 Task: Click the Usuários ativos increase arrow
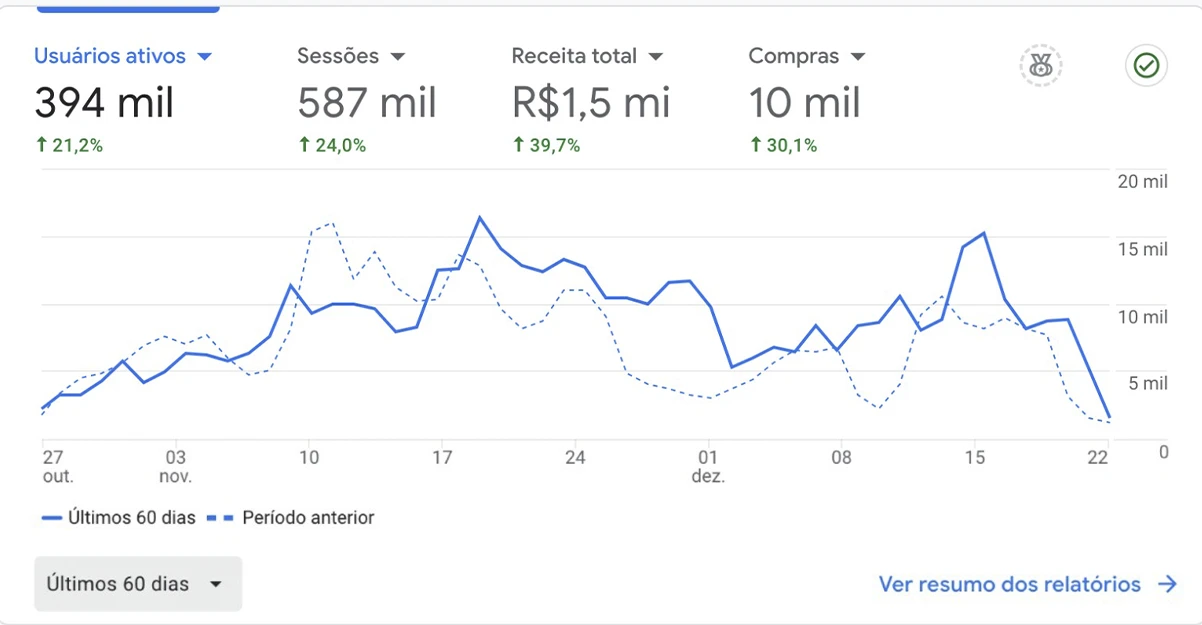coord(41,146)
